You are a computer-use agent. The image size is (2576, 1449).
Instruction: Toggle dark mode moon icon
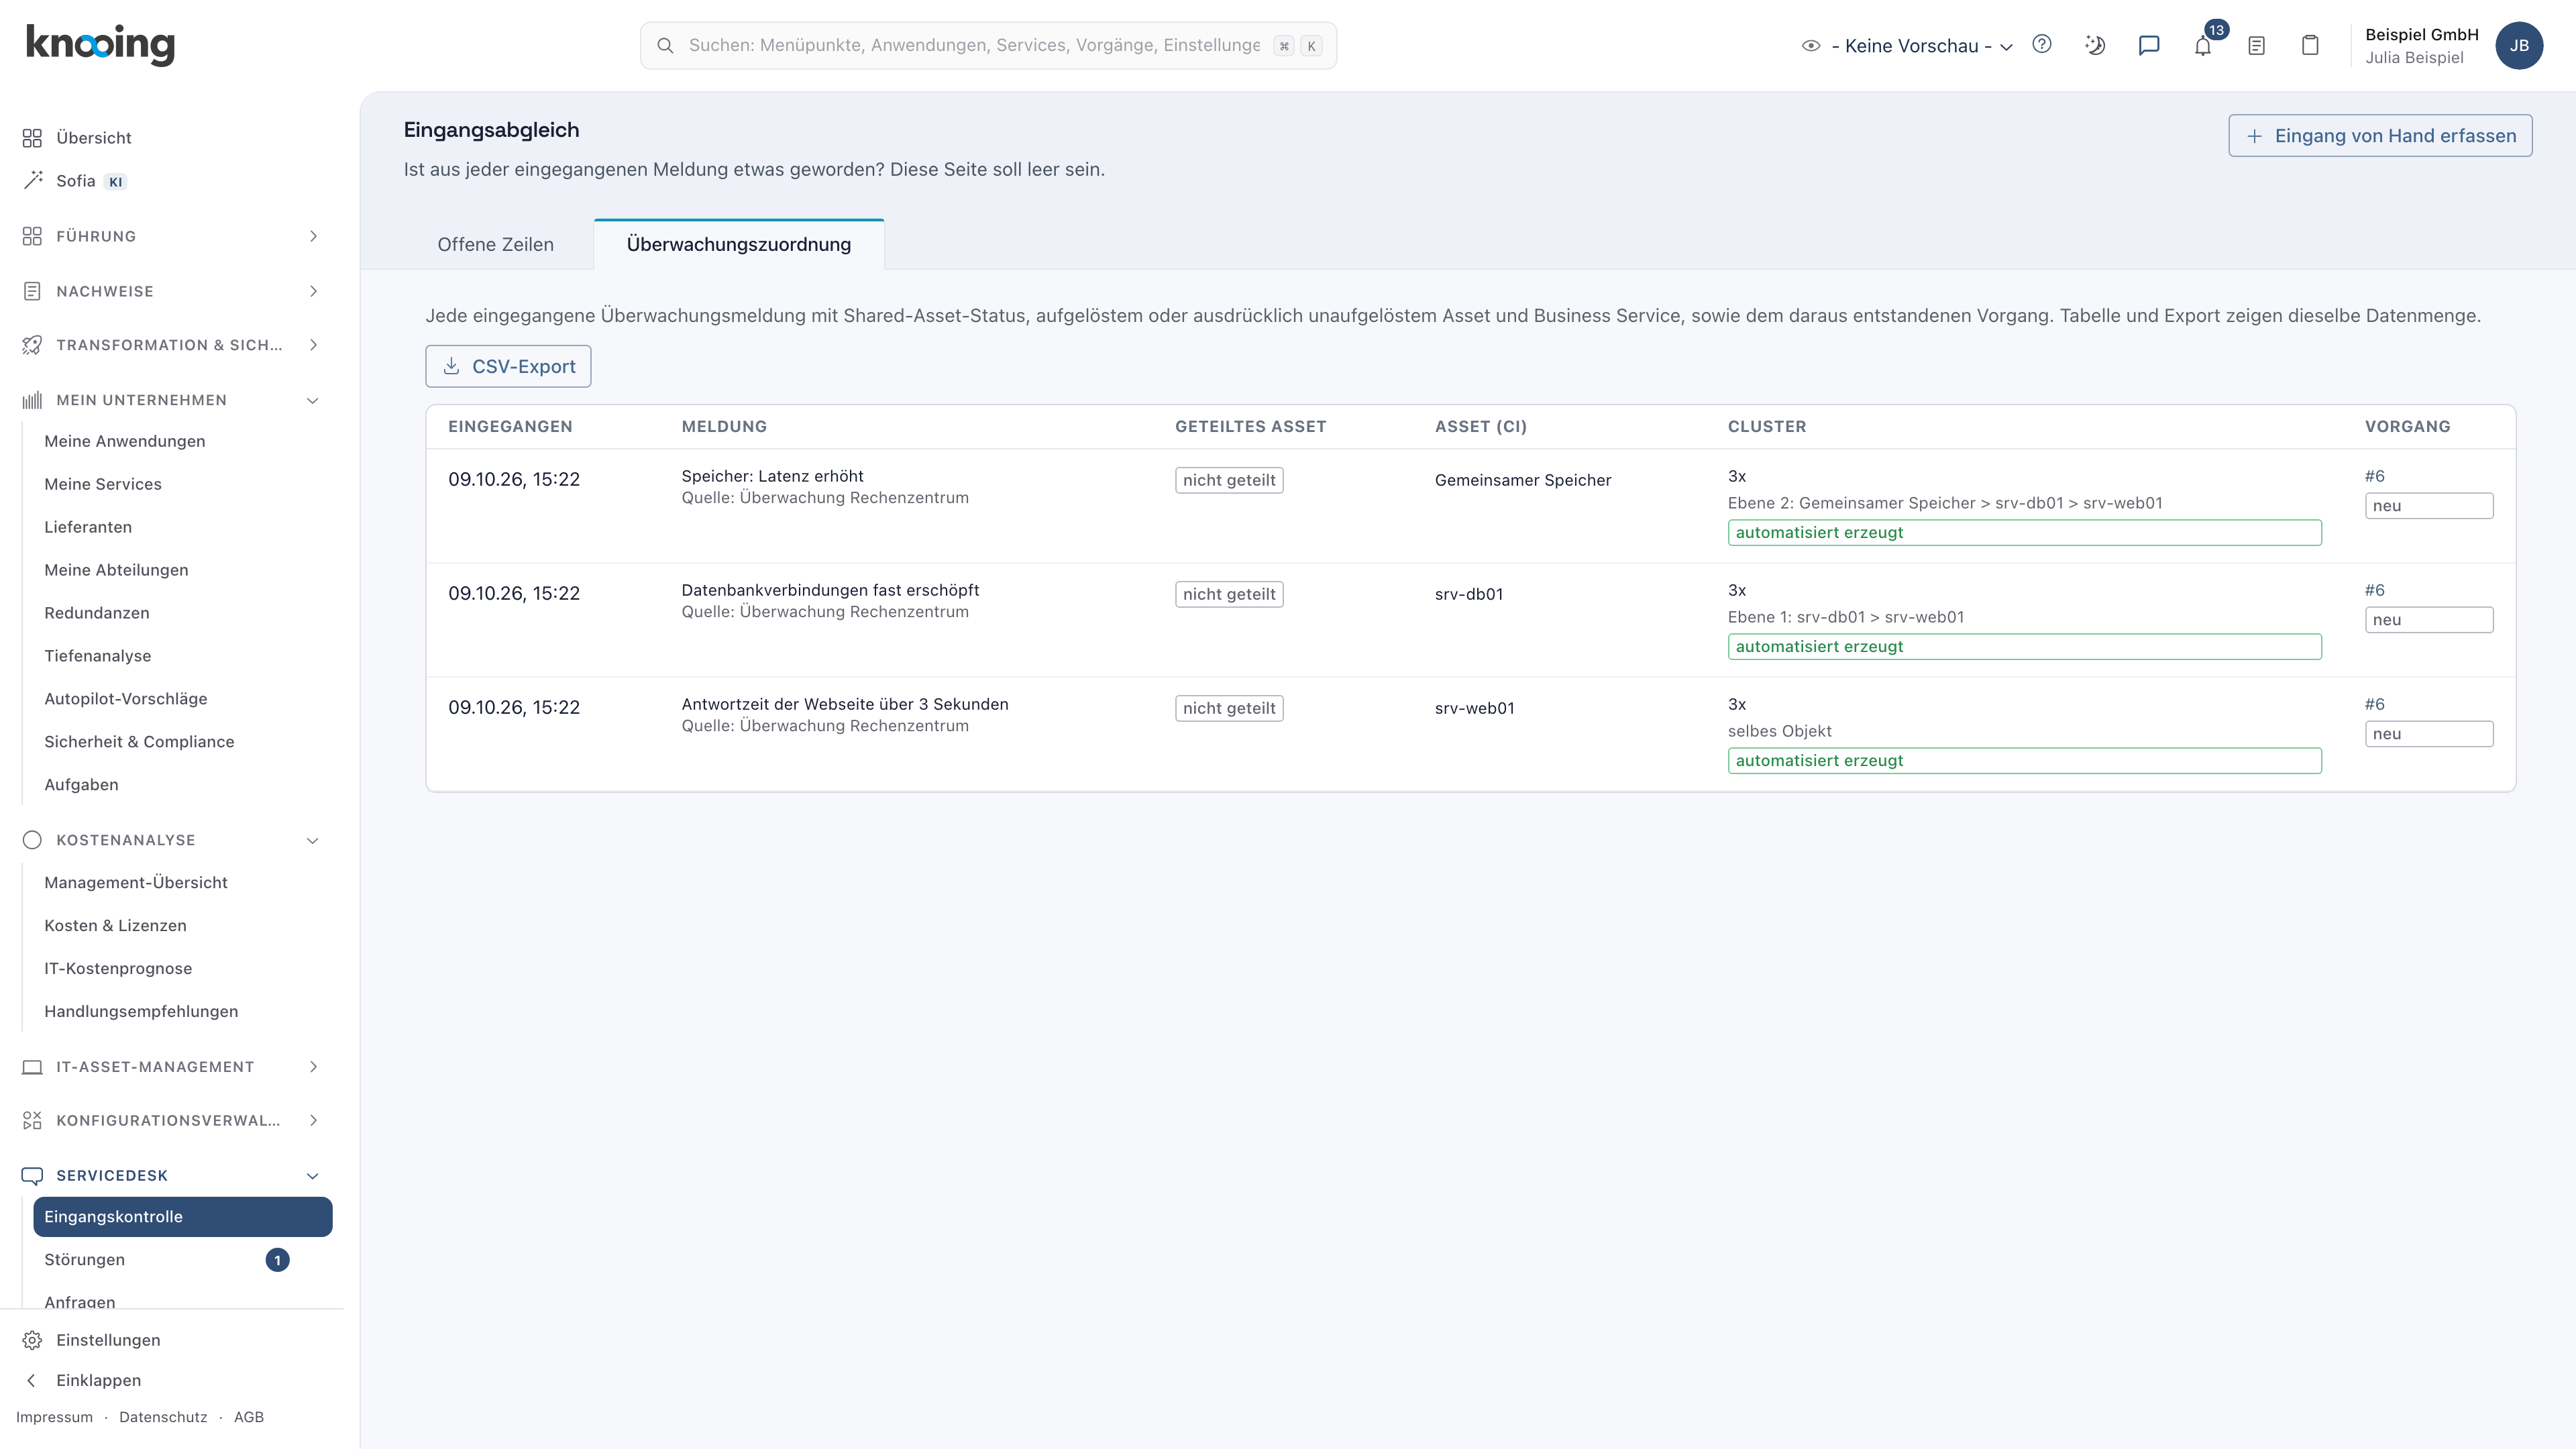[2095, 45]
